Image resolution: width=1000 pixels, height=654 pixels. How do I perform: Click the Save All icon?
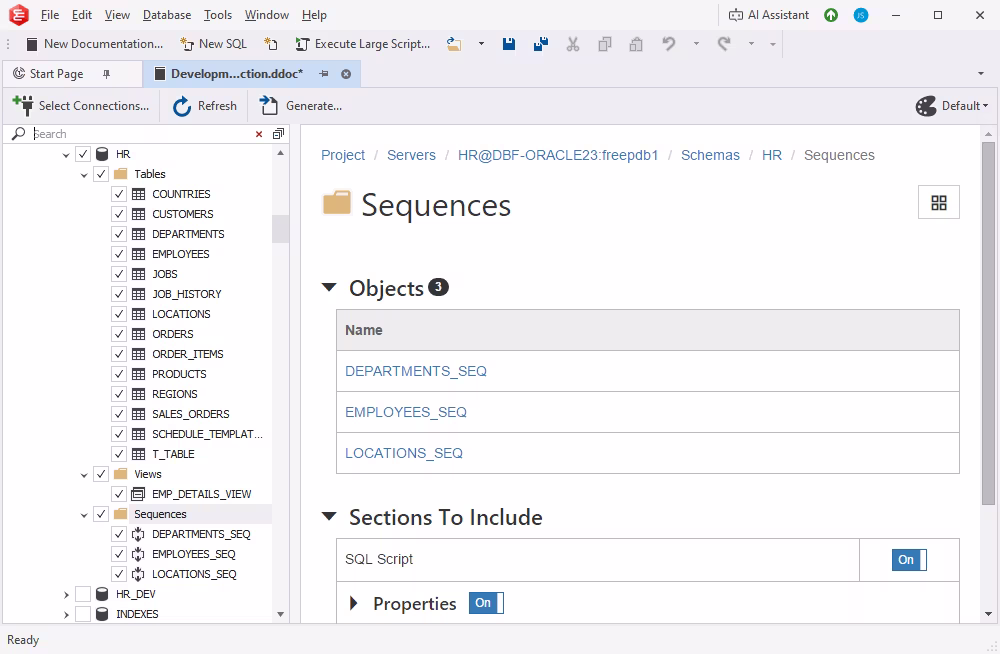tap(541, 44)
